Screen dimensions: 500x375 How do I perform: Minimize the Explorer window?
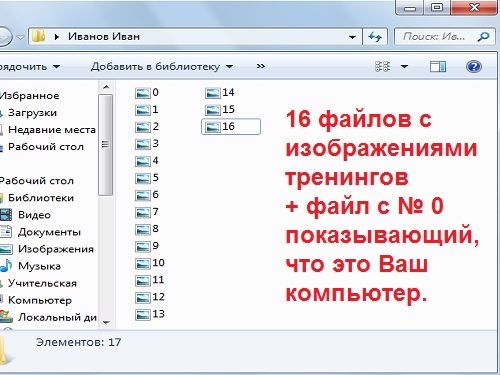410,7
